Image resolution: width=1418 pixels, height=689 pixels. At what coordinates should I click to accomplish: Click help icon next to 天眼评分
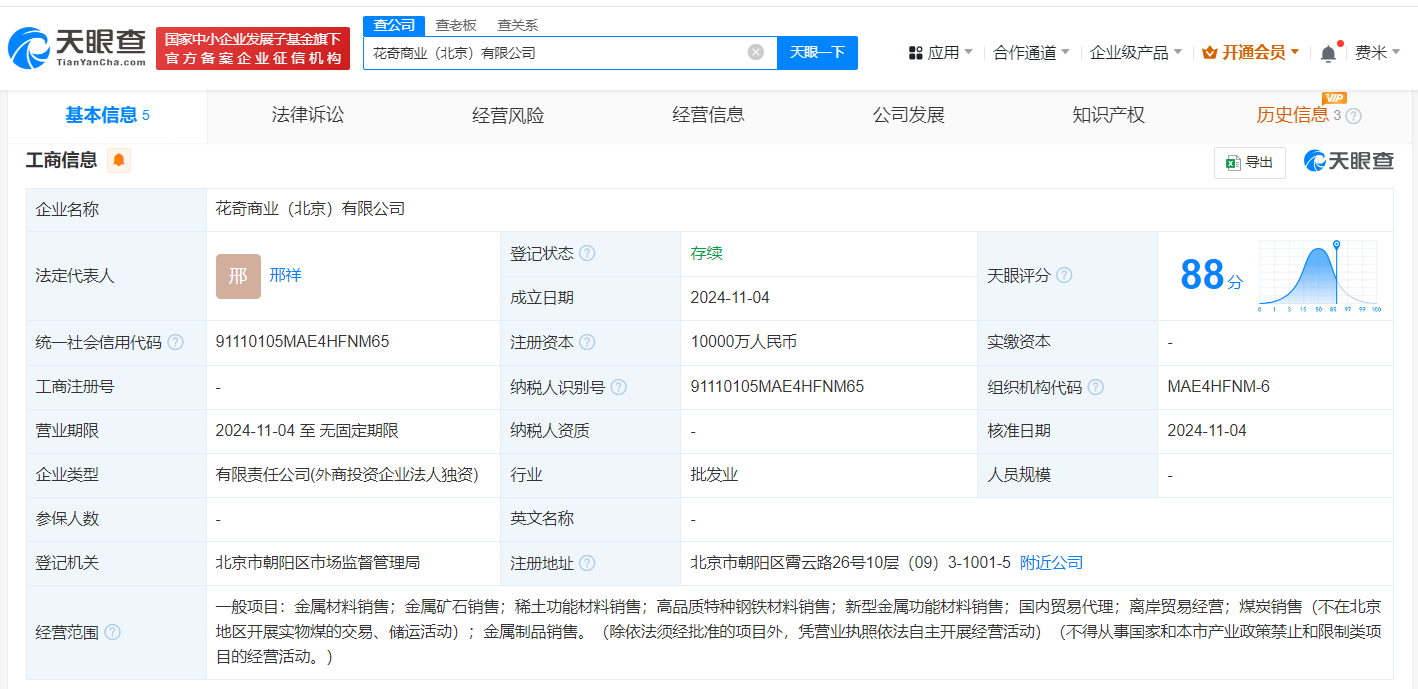1064,275
